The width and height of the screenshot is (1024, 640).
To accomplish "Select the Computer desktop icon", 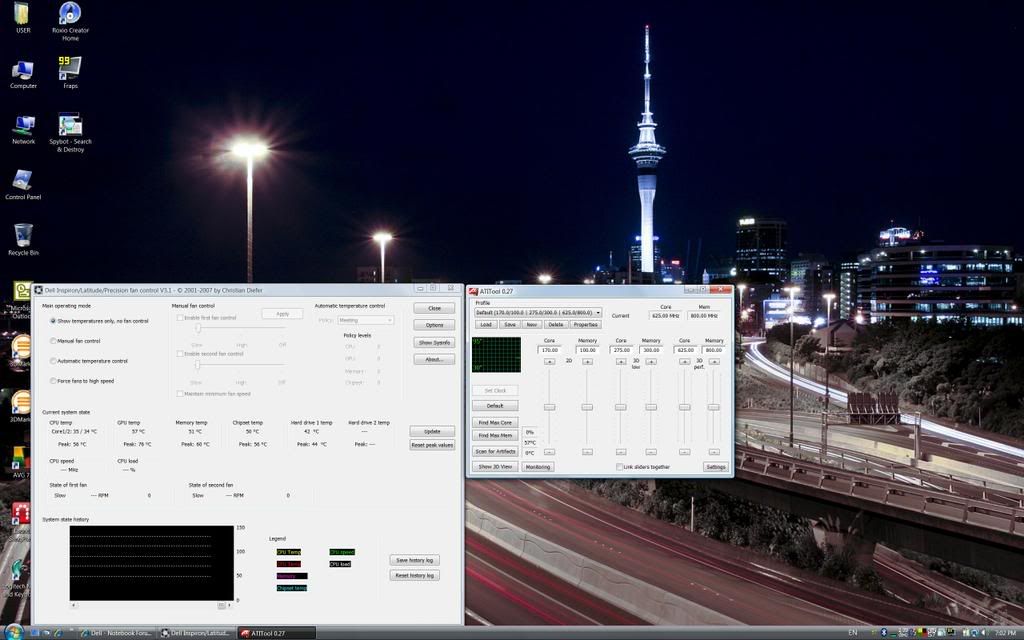I will [x=23, y=74].
